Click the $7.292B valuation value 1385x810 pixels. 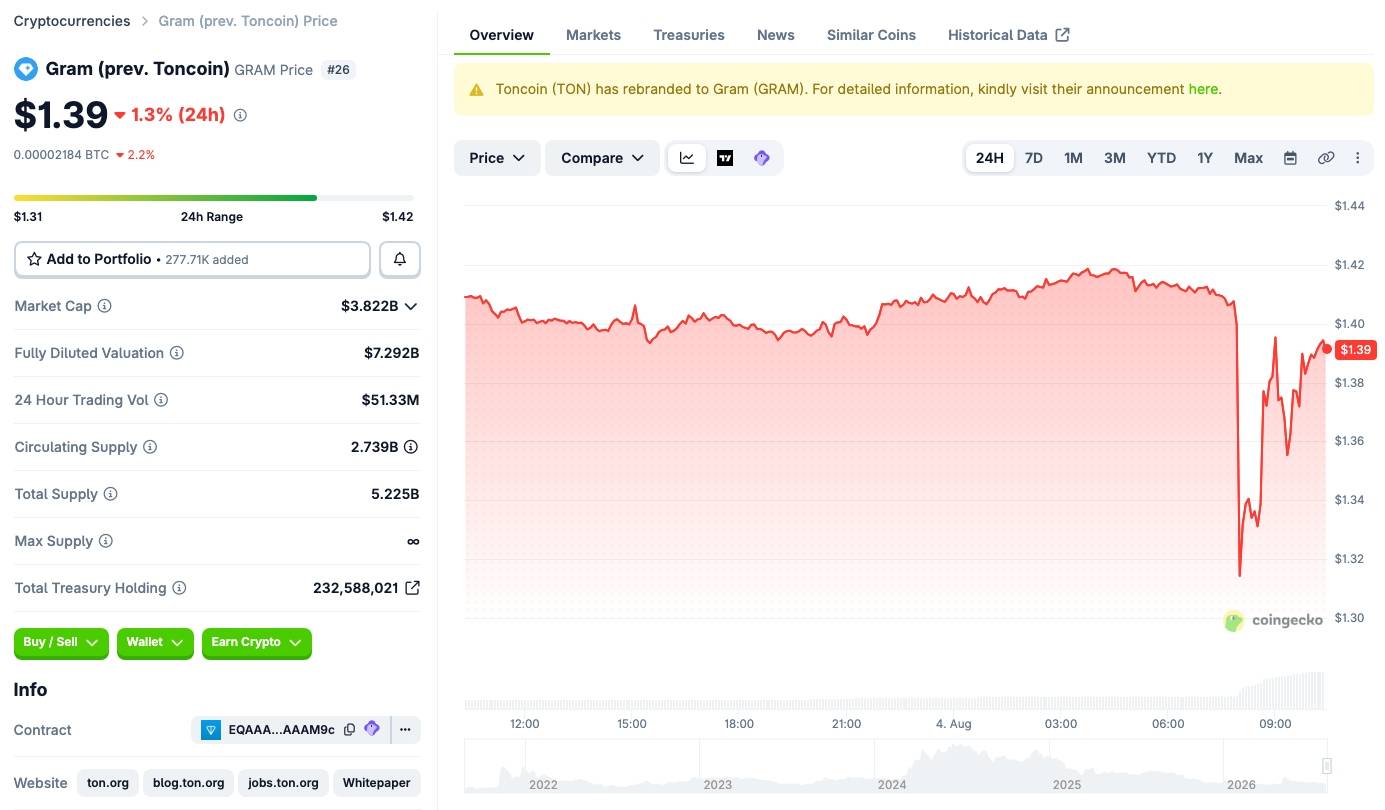point(391,353)
